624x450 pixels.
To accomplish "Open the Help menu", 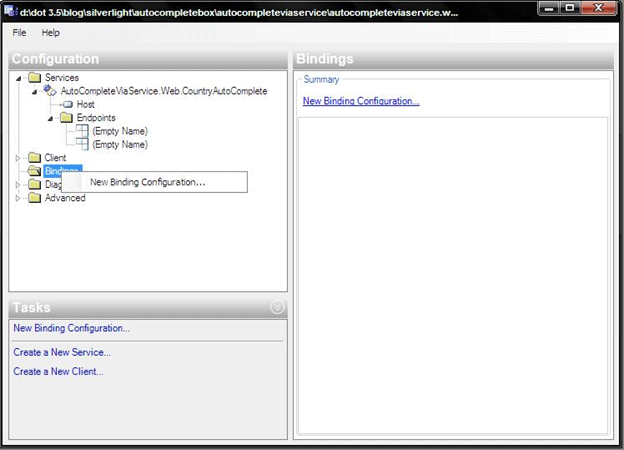I will [x=51, y=33].
